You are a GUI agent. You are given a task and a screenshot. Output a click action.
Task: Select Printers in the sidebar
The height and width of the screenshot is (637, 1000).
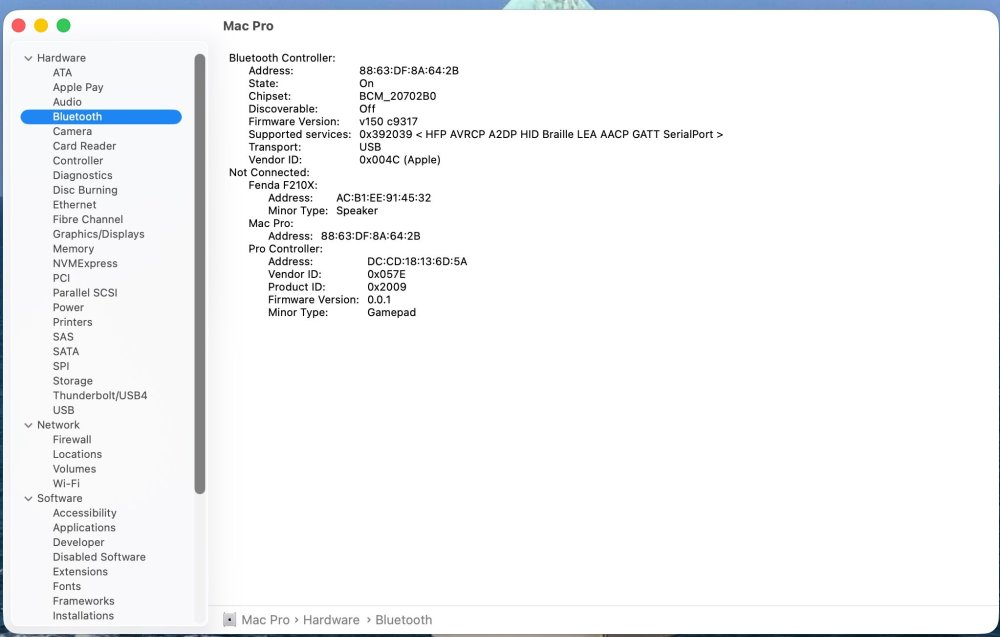coord(72,322)
